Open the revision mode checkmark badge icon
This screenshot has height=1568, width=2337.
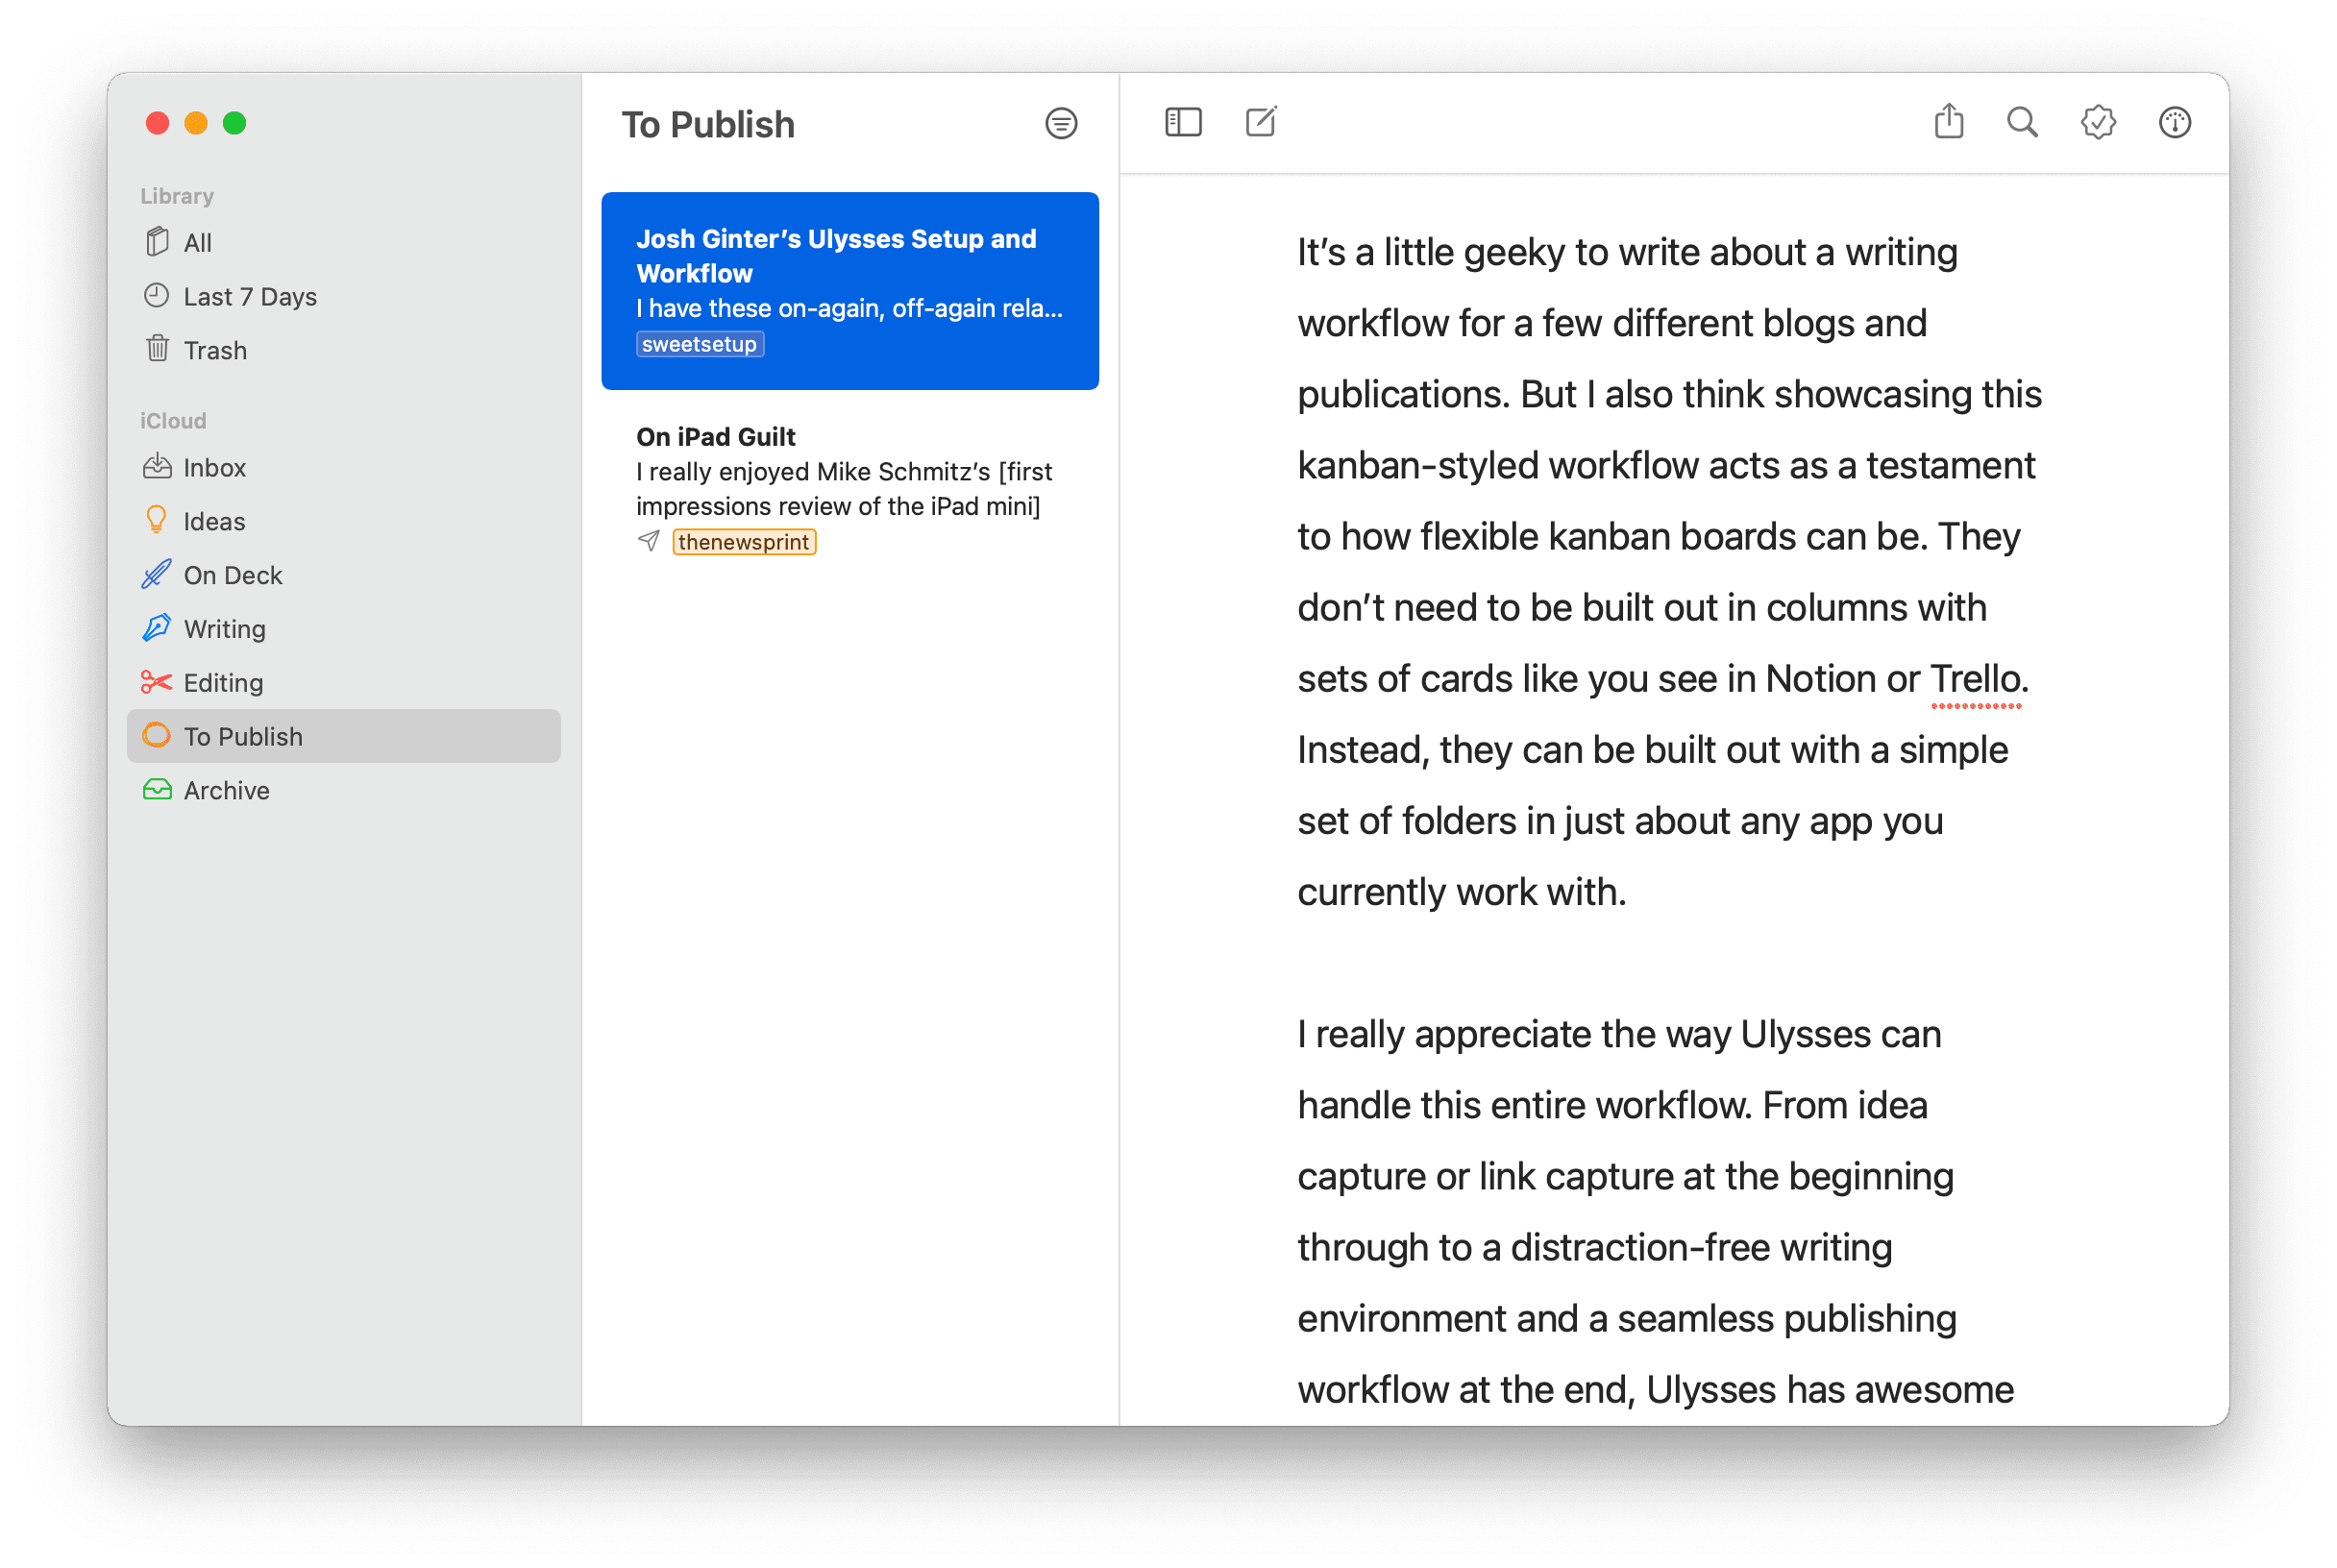(2098, 122)
